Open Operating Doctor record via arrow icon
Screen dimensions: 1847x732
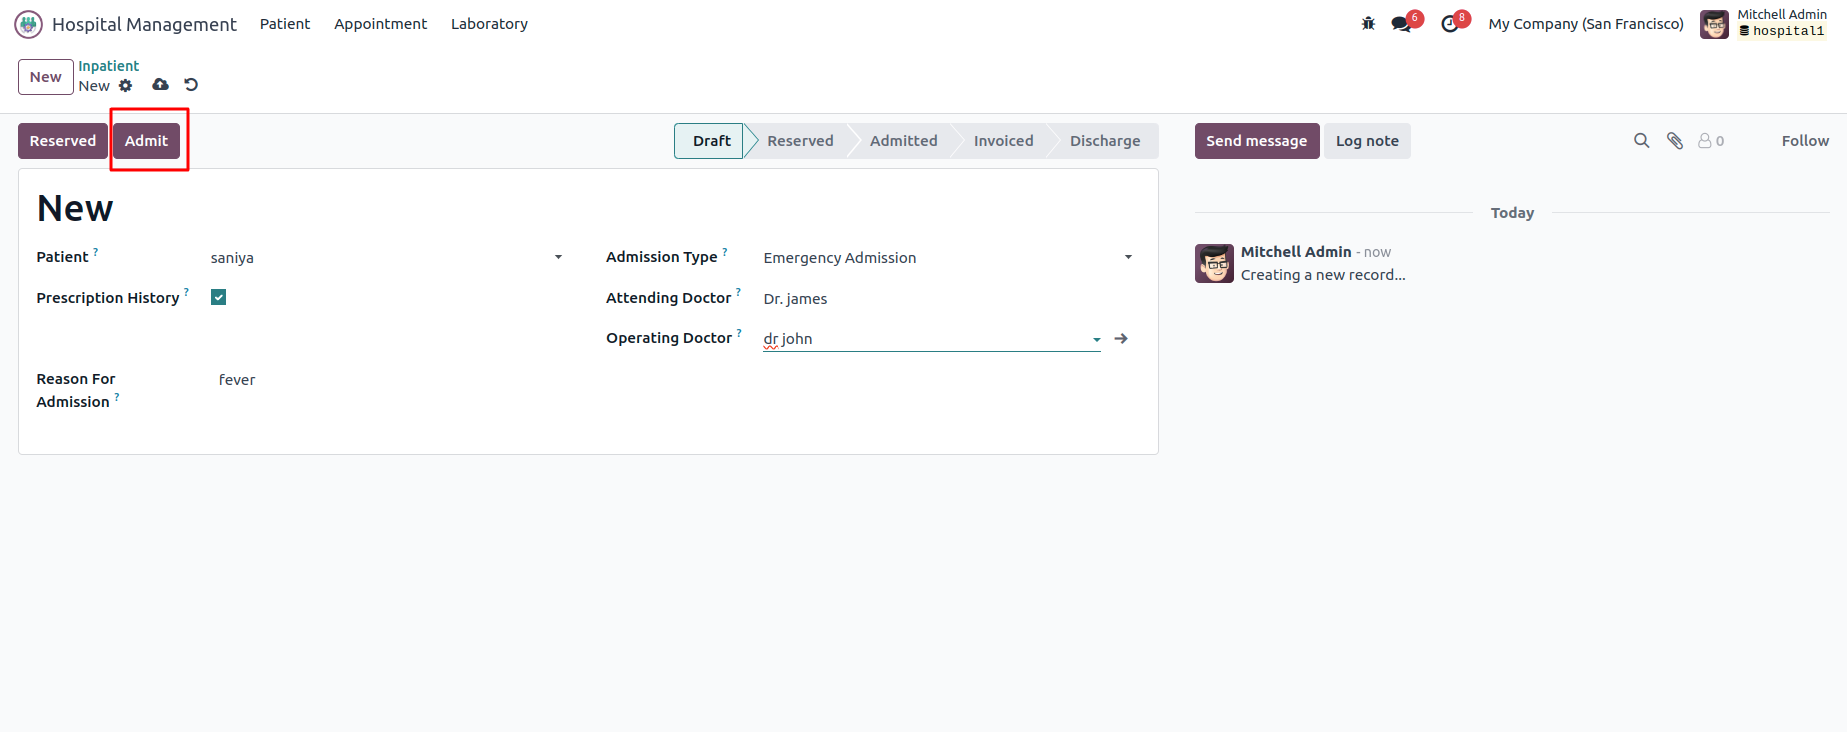click(1121, 339)
